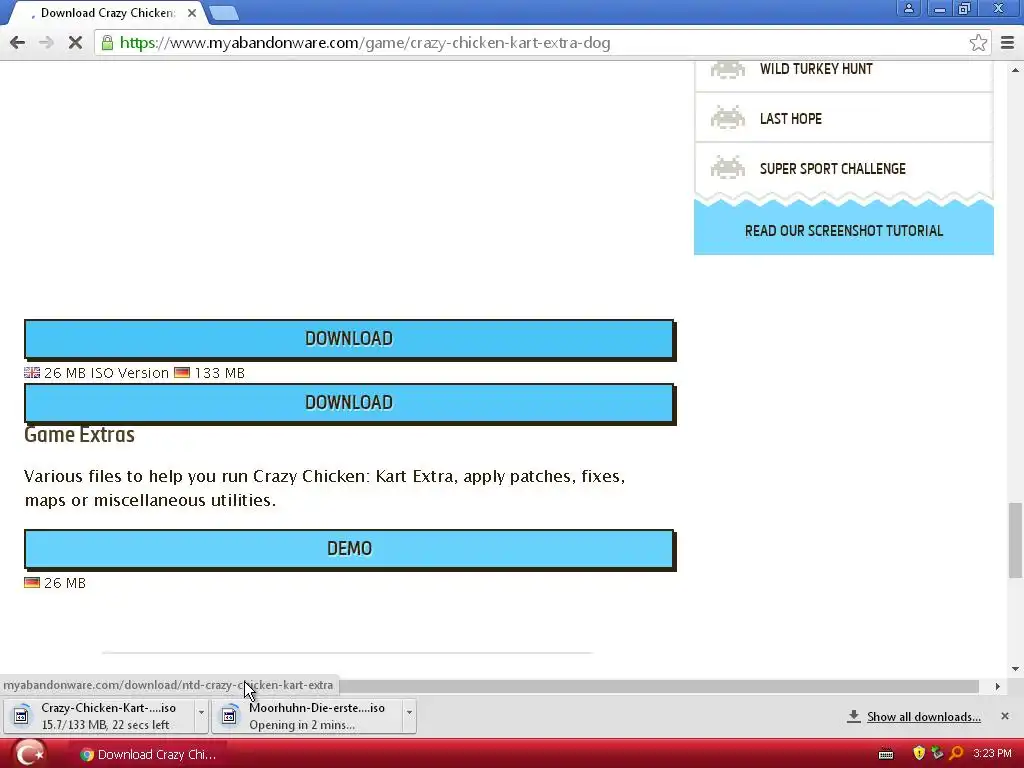Click the vertical scrollbar up arrow
Image resolution: width=1024 pixels, height=768 pixels.
pyautogui.click(x=1015, y=69)
